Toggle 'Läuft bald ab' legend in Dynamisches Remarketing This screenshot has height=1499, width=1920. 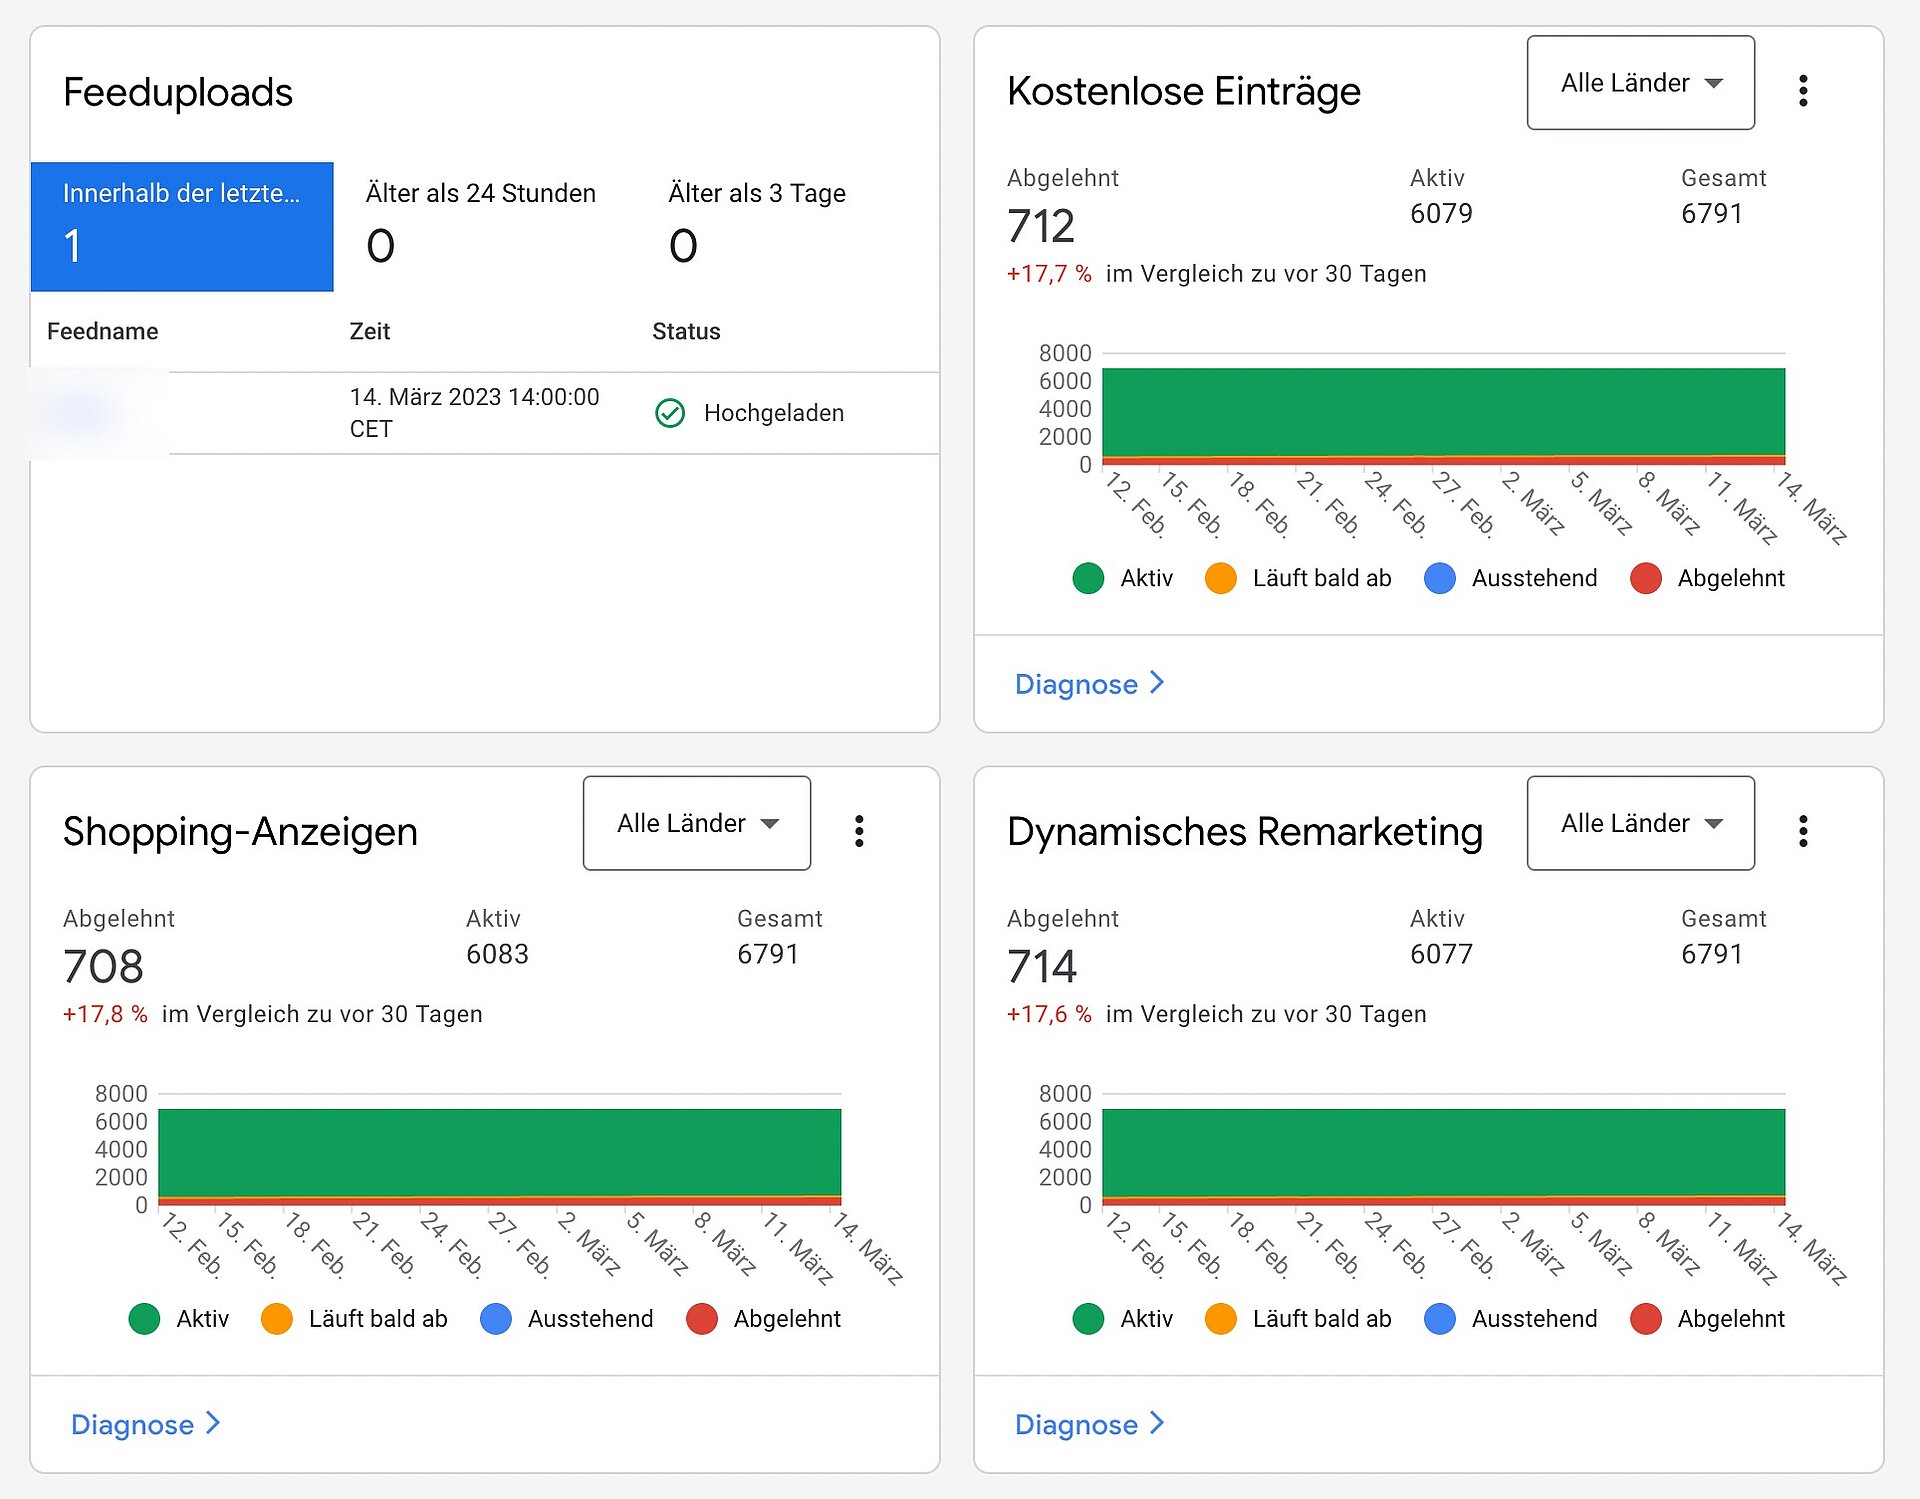(x=1298, y=1319)
